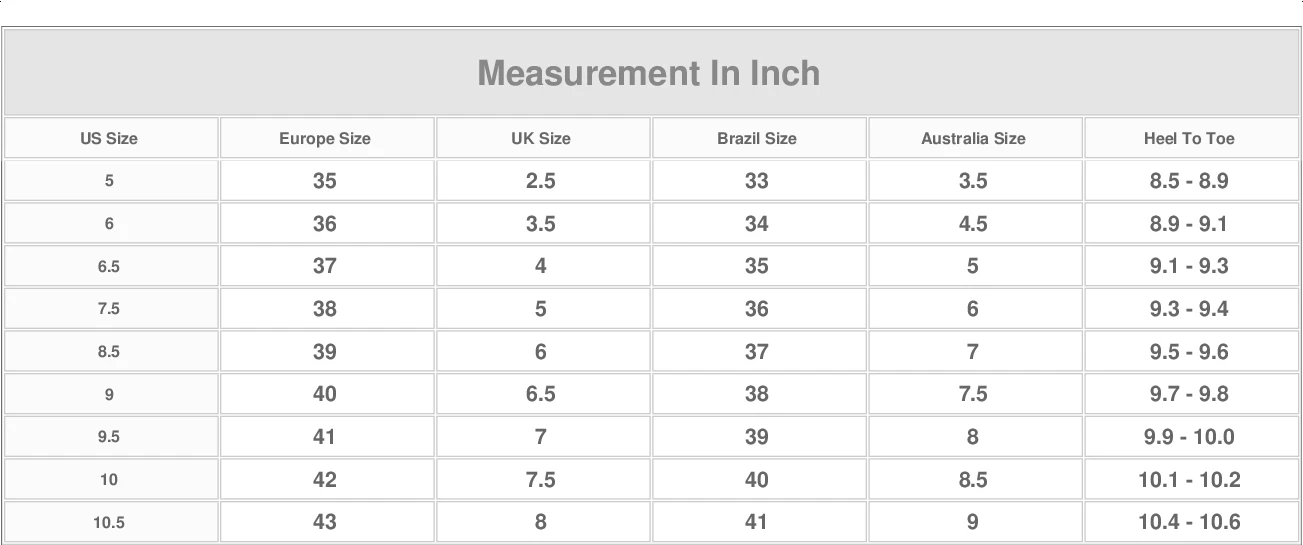The image size is (1303, 545).
Task: Select the heel to toe 8.5 - 8.9 cell
Action: pyautogui.click(x=1189, y=181)
